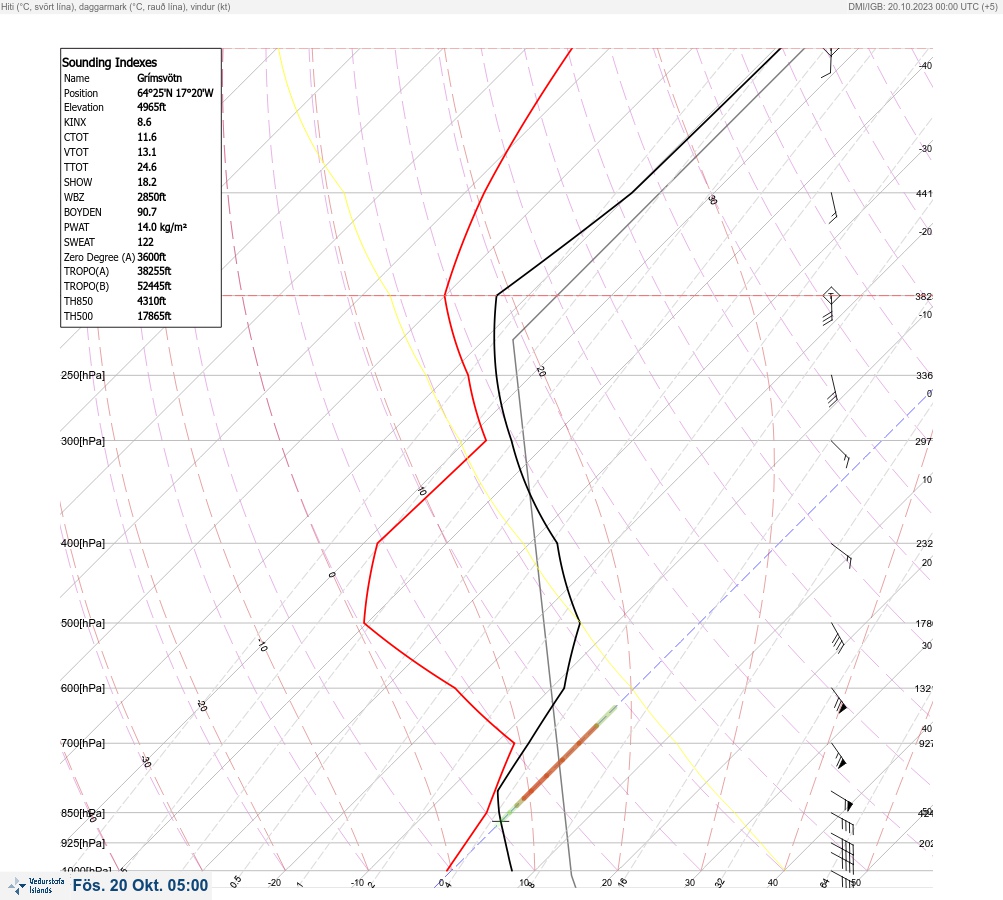The width and height of the screenshot is (1003, 900).
Task: Click the wind barb at 600 hPa
Action: coord(839,701)
